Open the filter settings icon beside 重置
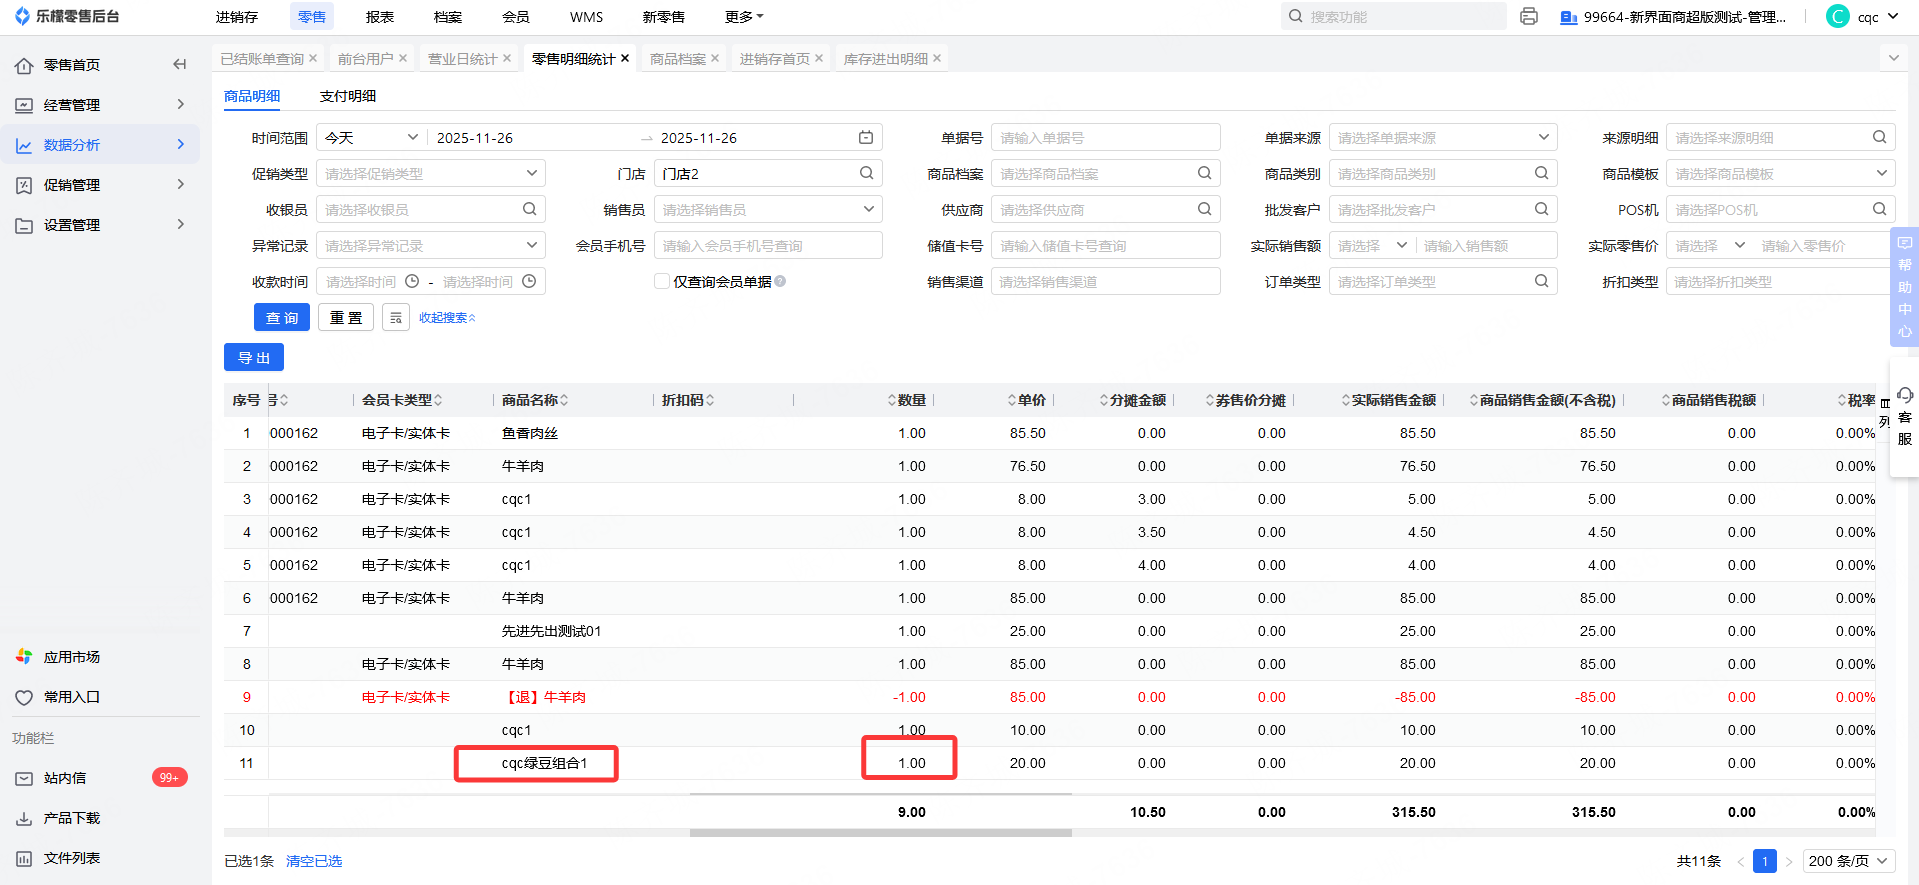 point(396,318)
